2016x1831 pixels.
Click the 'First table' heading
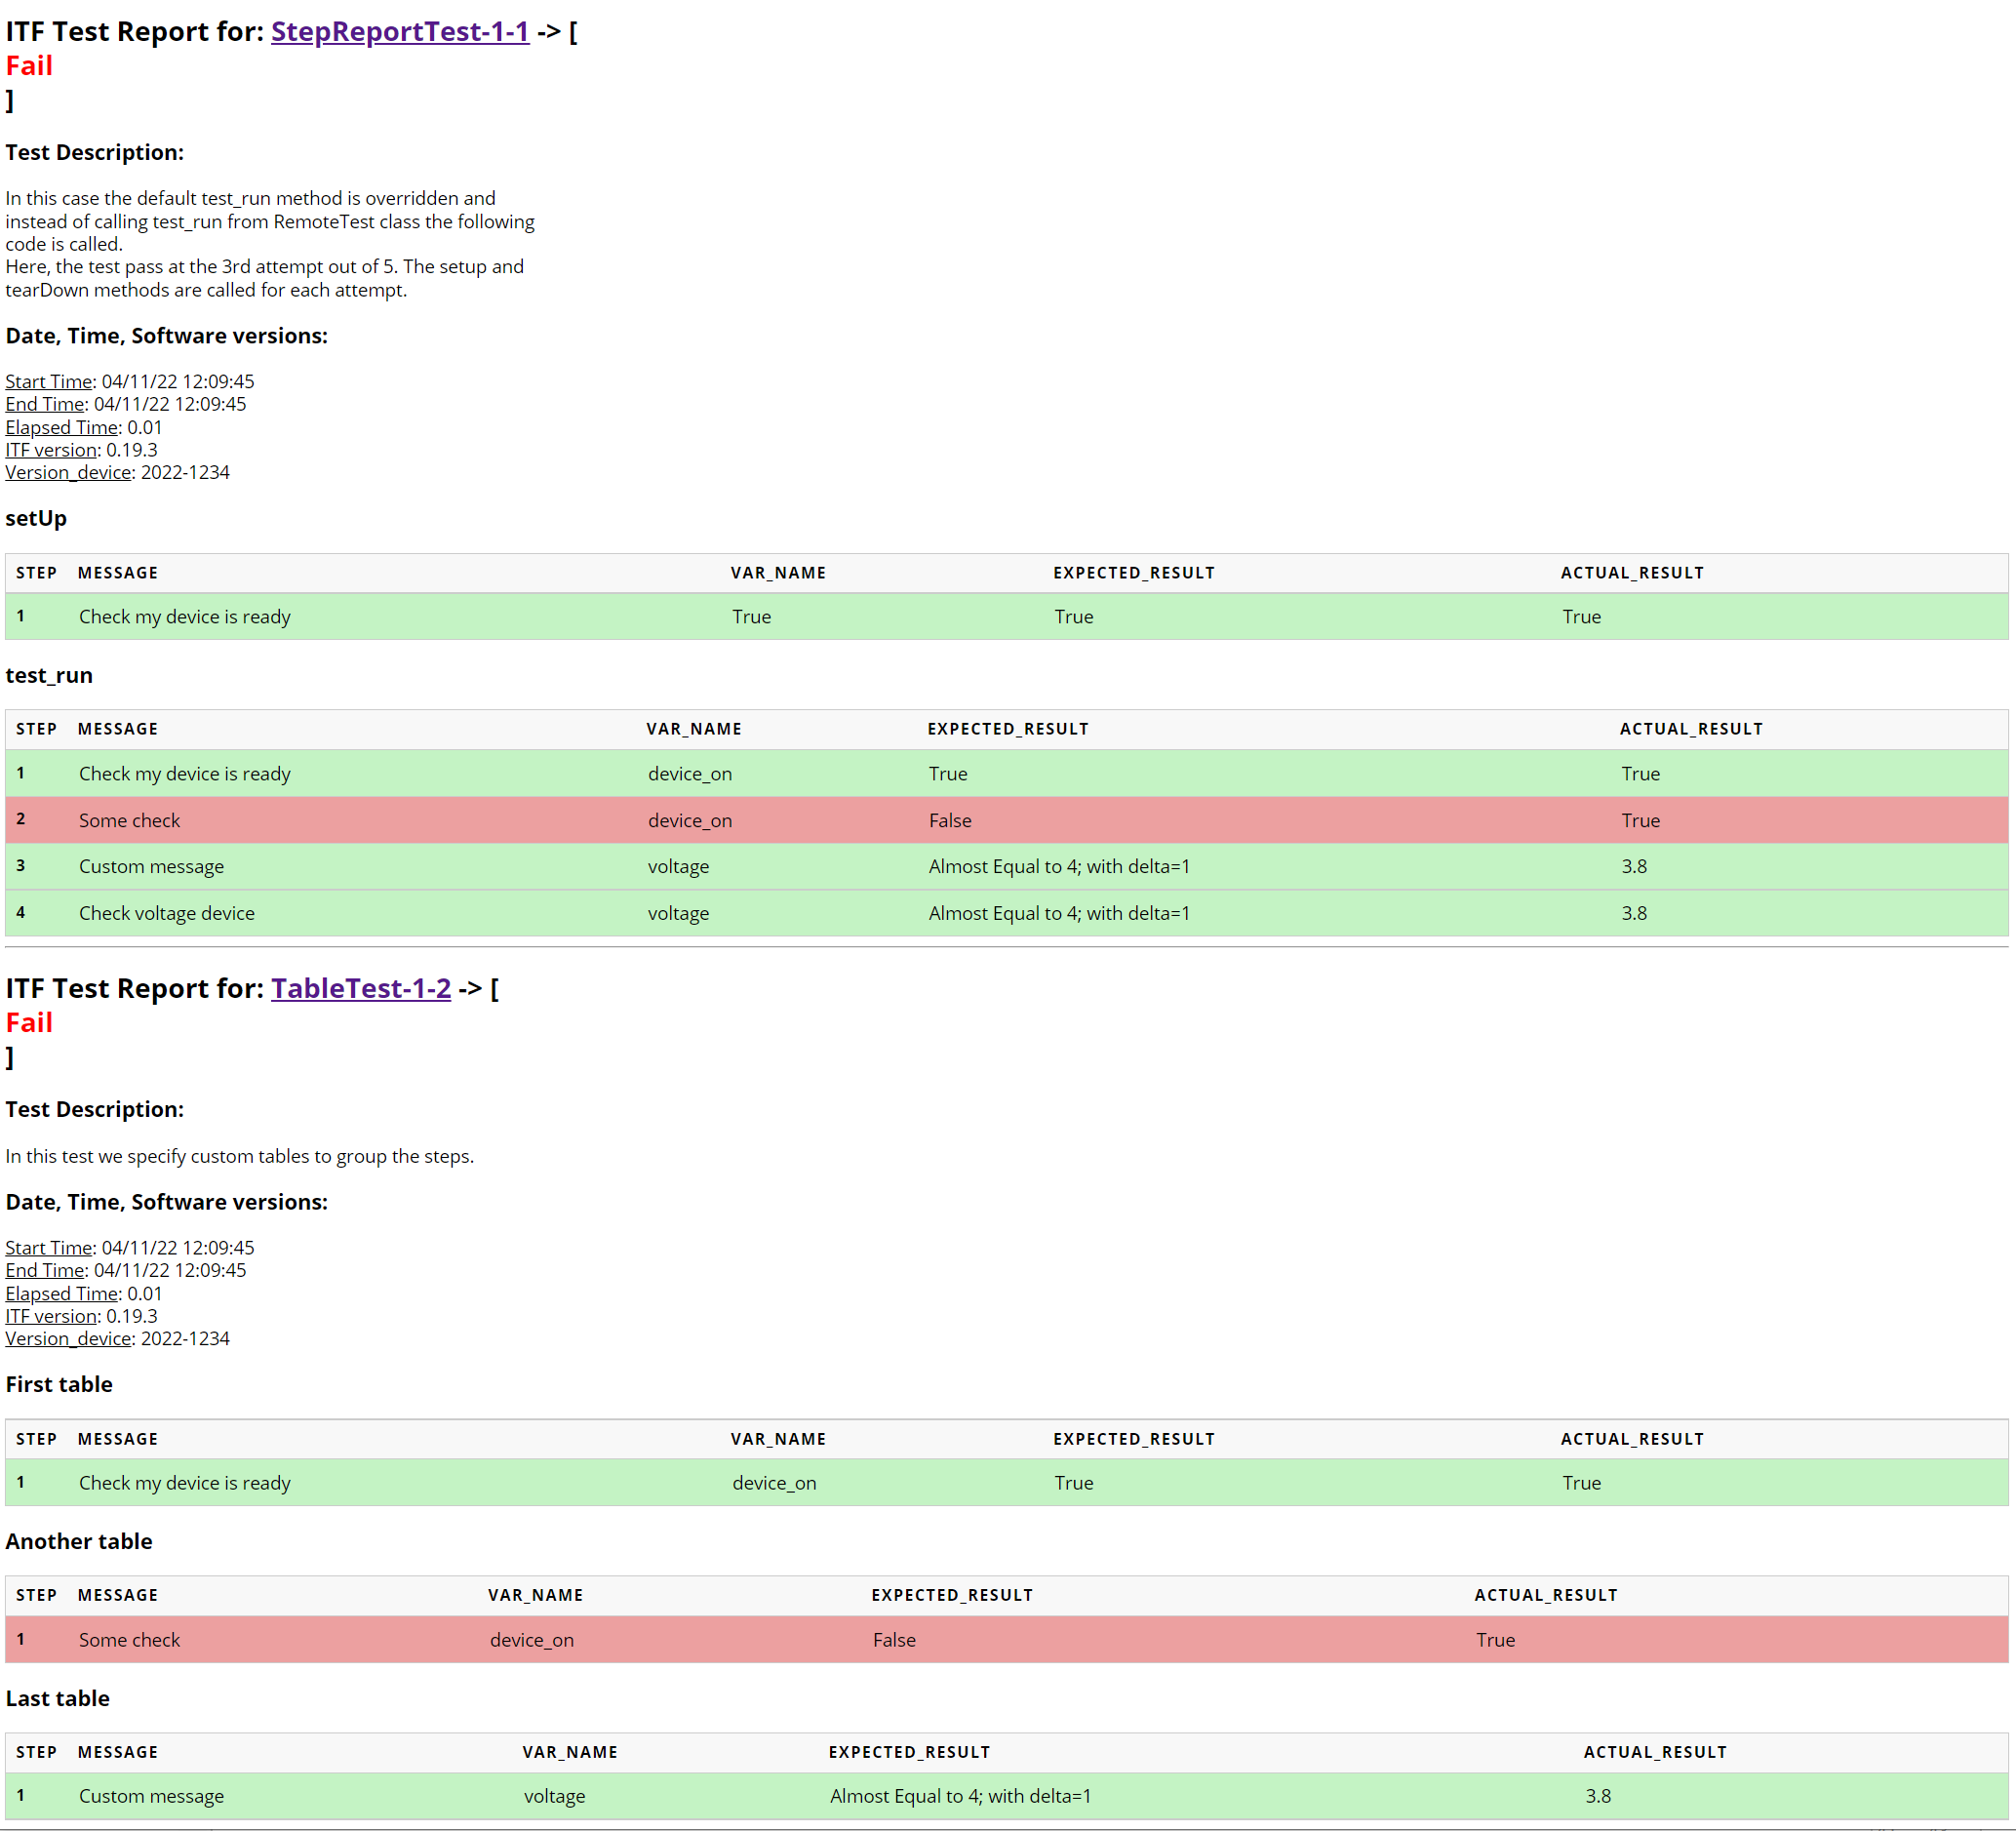click(59, 1384)
